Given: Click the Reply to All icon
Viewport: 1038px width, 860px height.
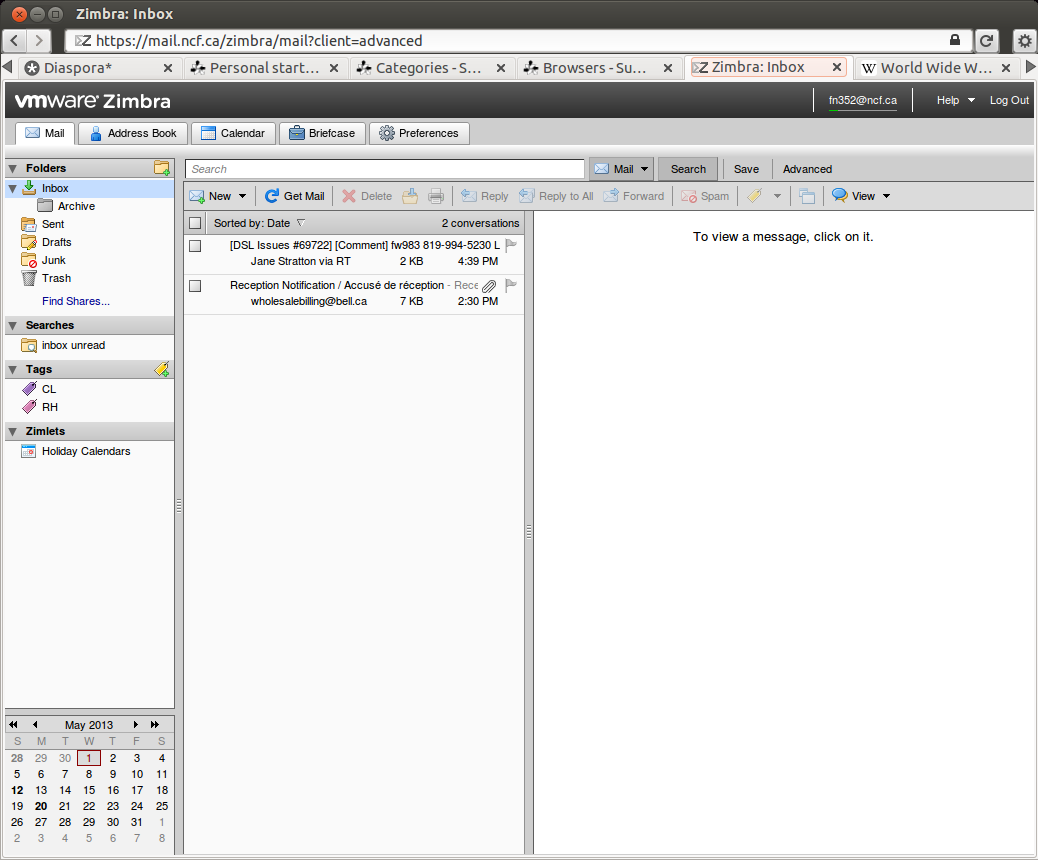Looking at the screenshot, I should tap(526, 196).
